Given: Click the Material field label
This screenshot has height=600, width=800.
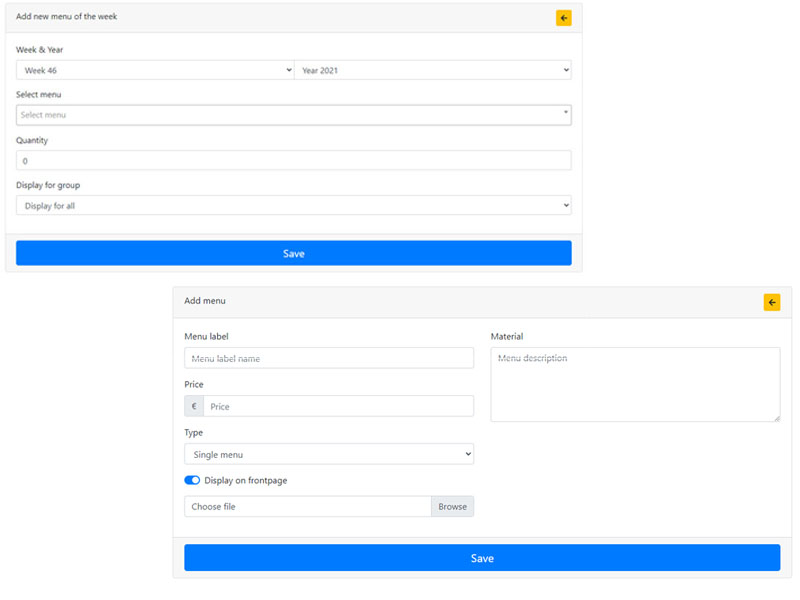Looking at the screenshot, I should [x=507, y=335].
